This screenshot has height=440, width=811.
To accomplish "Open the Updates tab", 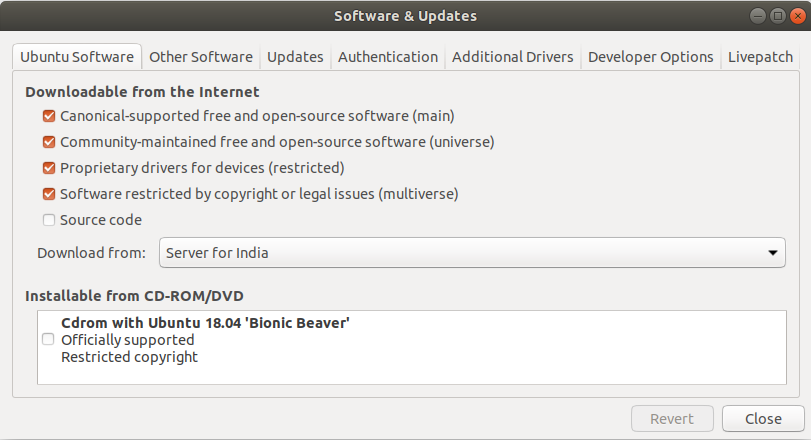I will coord(295,57).
